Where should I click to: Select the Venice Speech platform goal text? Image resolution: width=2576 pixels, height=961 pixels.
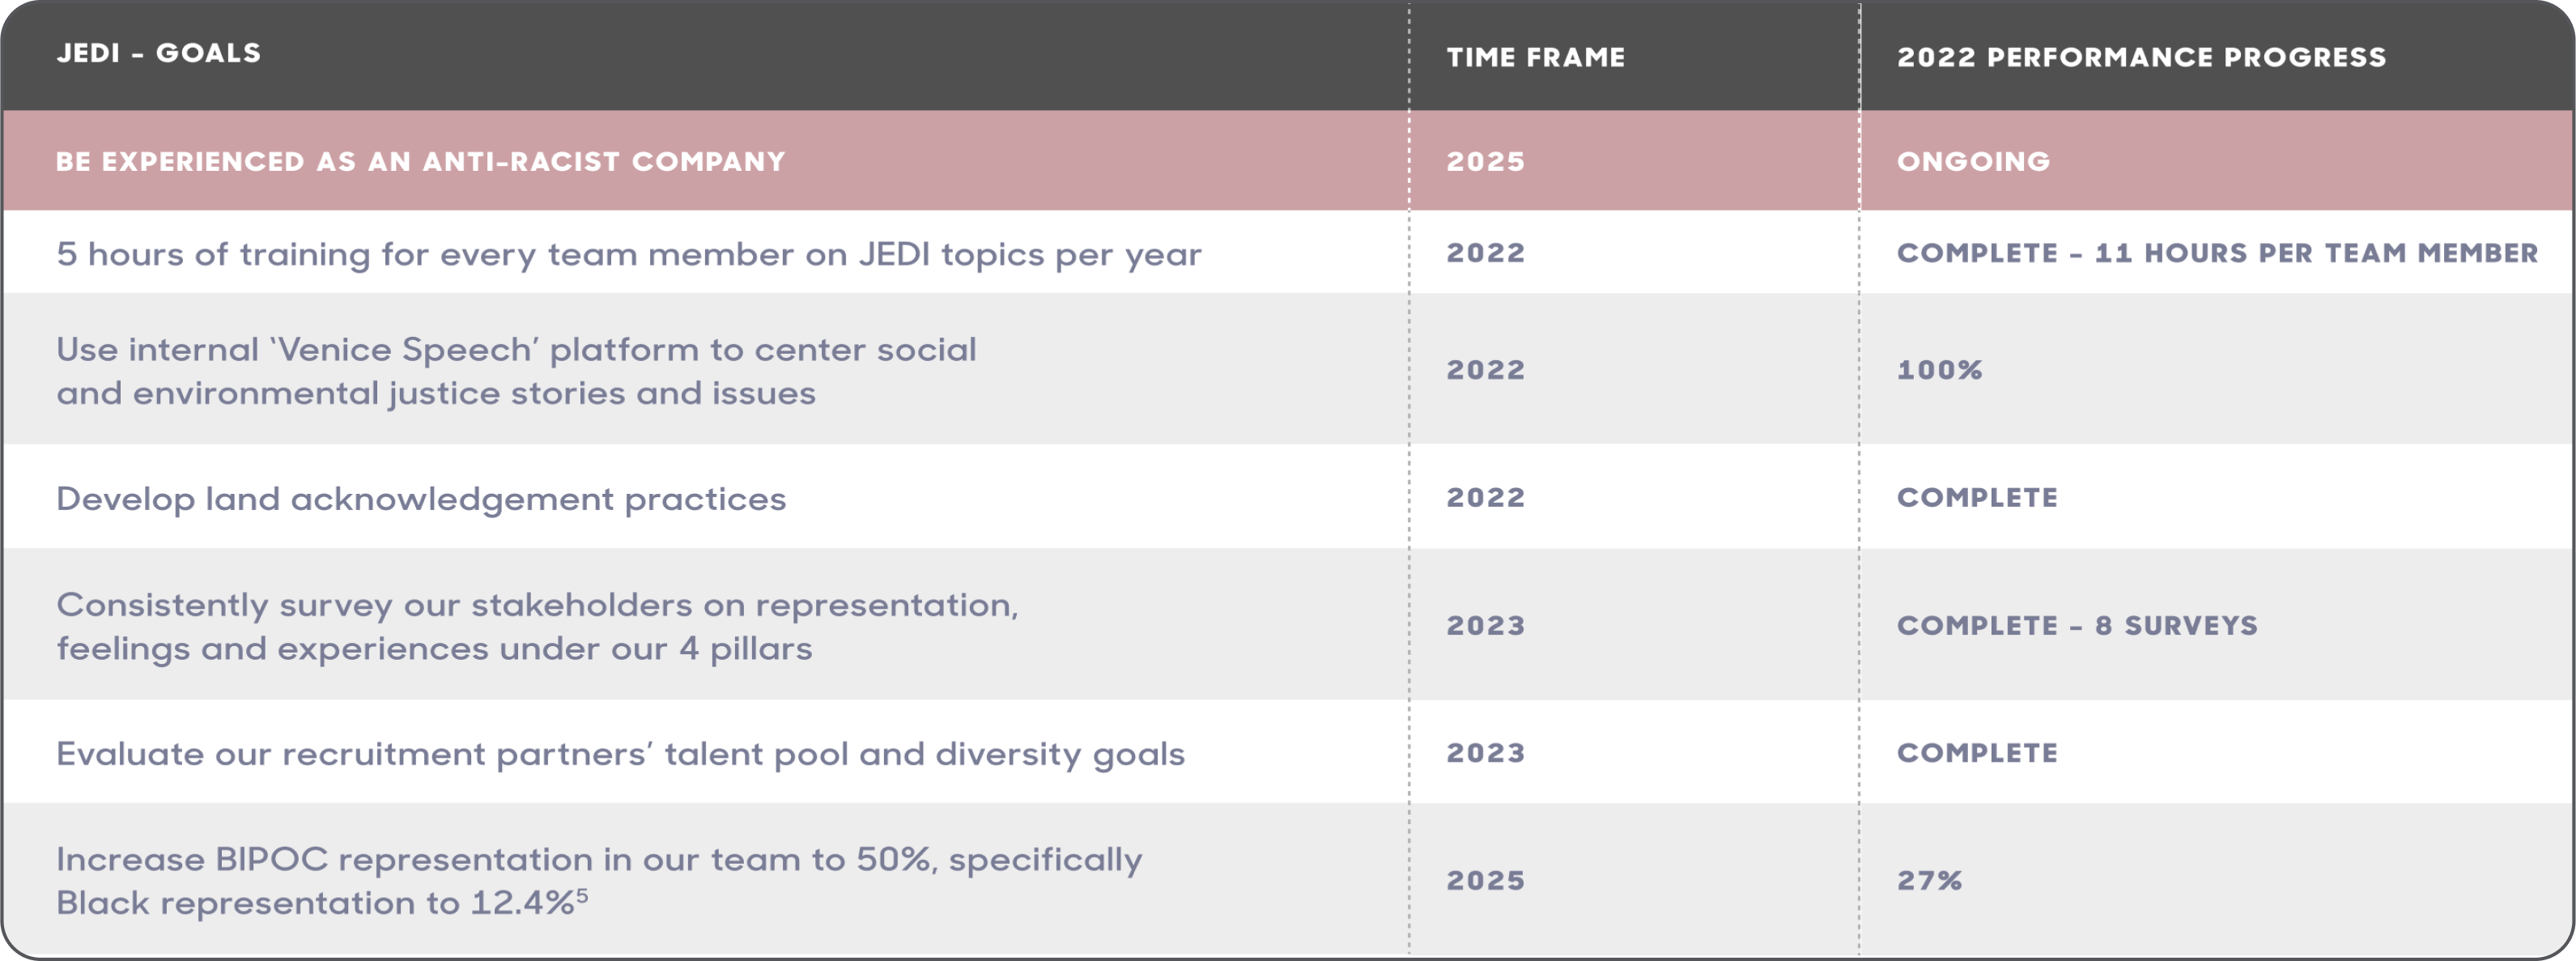pos(515,371)
